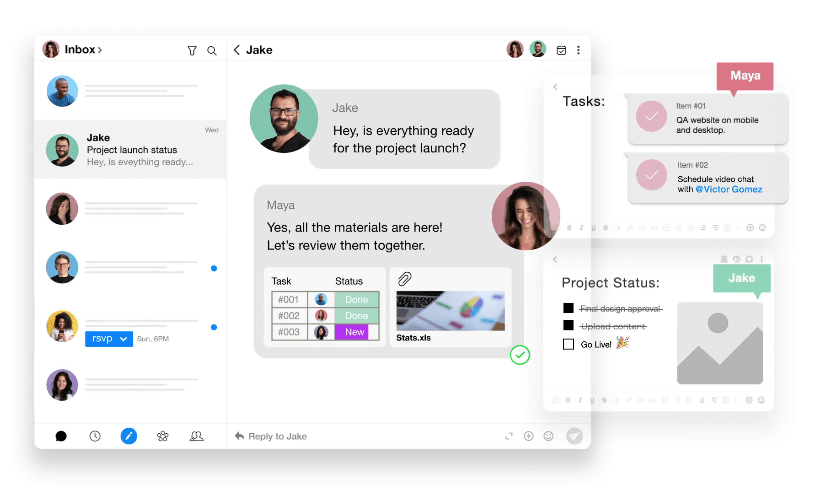Image resolution: width=814 pixels, height=489 pixels.
Task: Click the search magnifier in Inbox header
Action: pyautogui.click(x=212, y=50)
